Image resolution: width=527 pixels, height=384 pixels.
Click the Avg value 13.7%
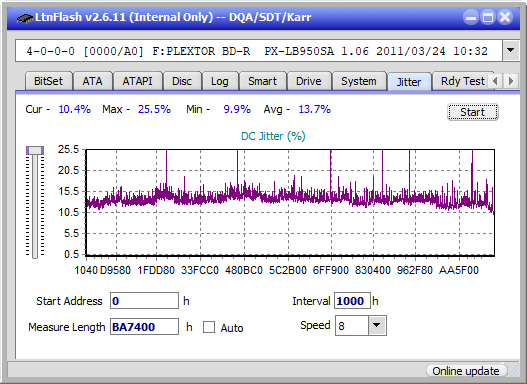pyautogui.click(x=315, y=109)
